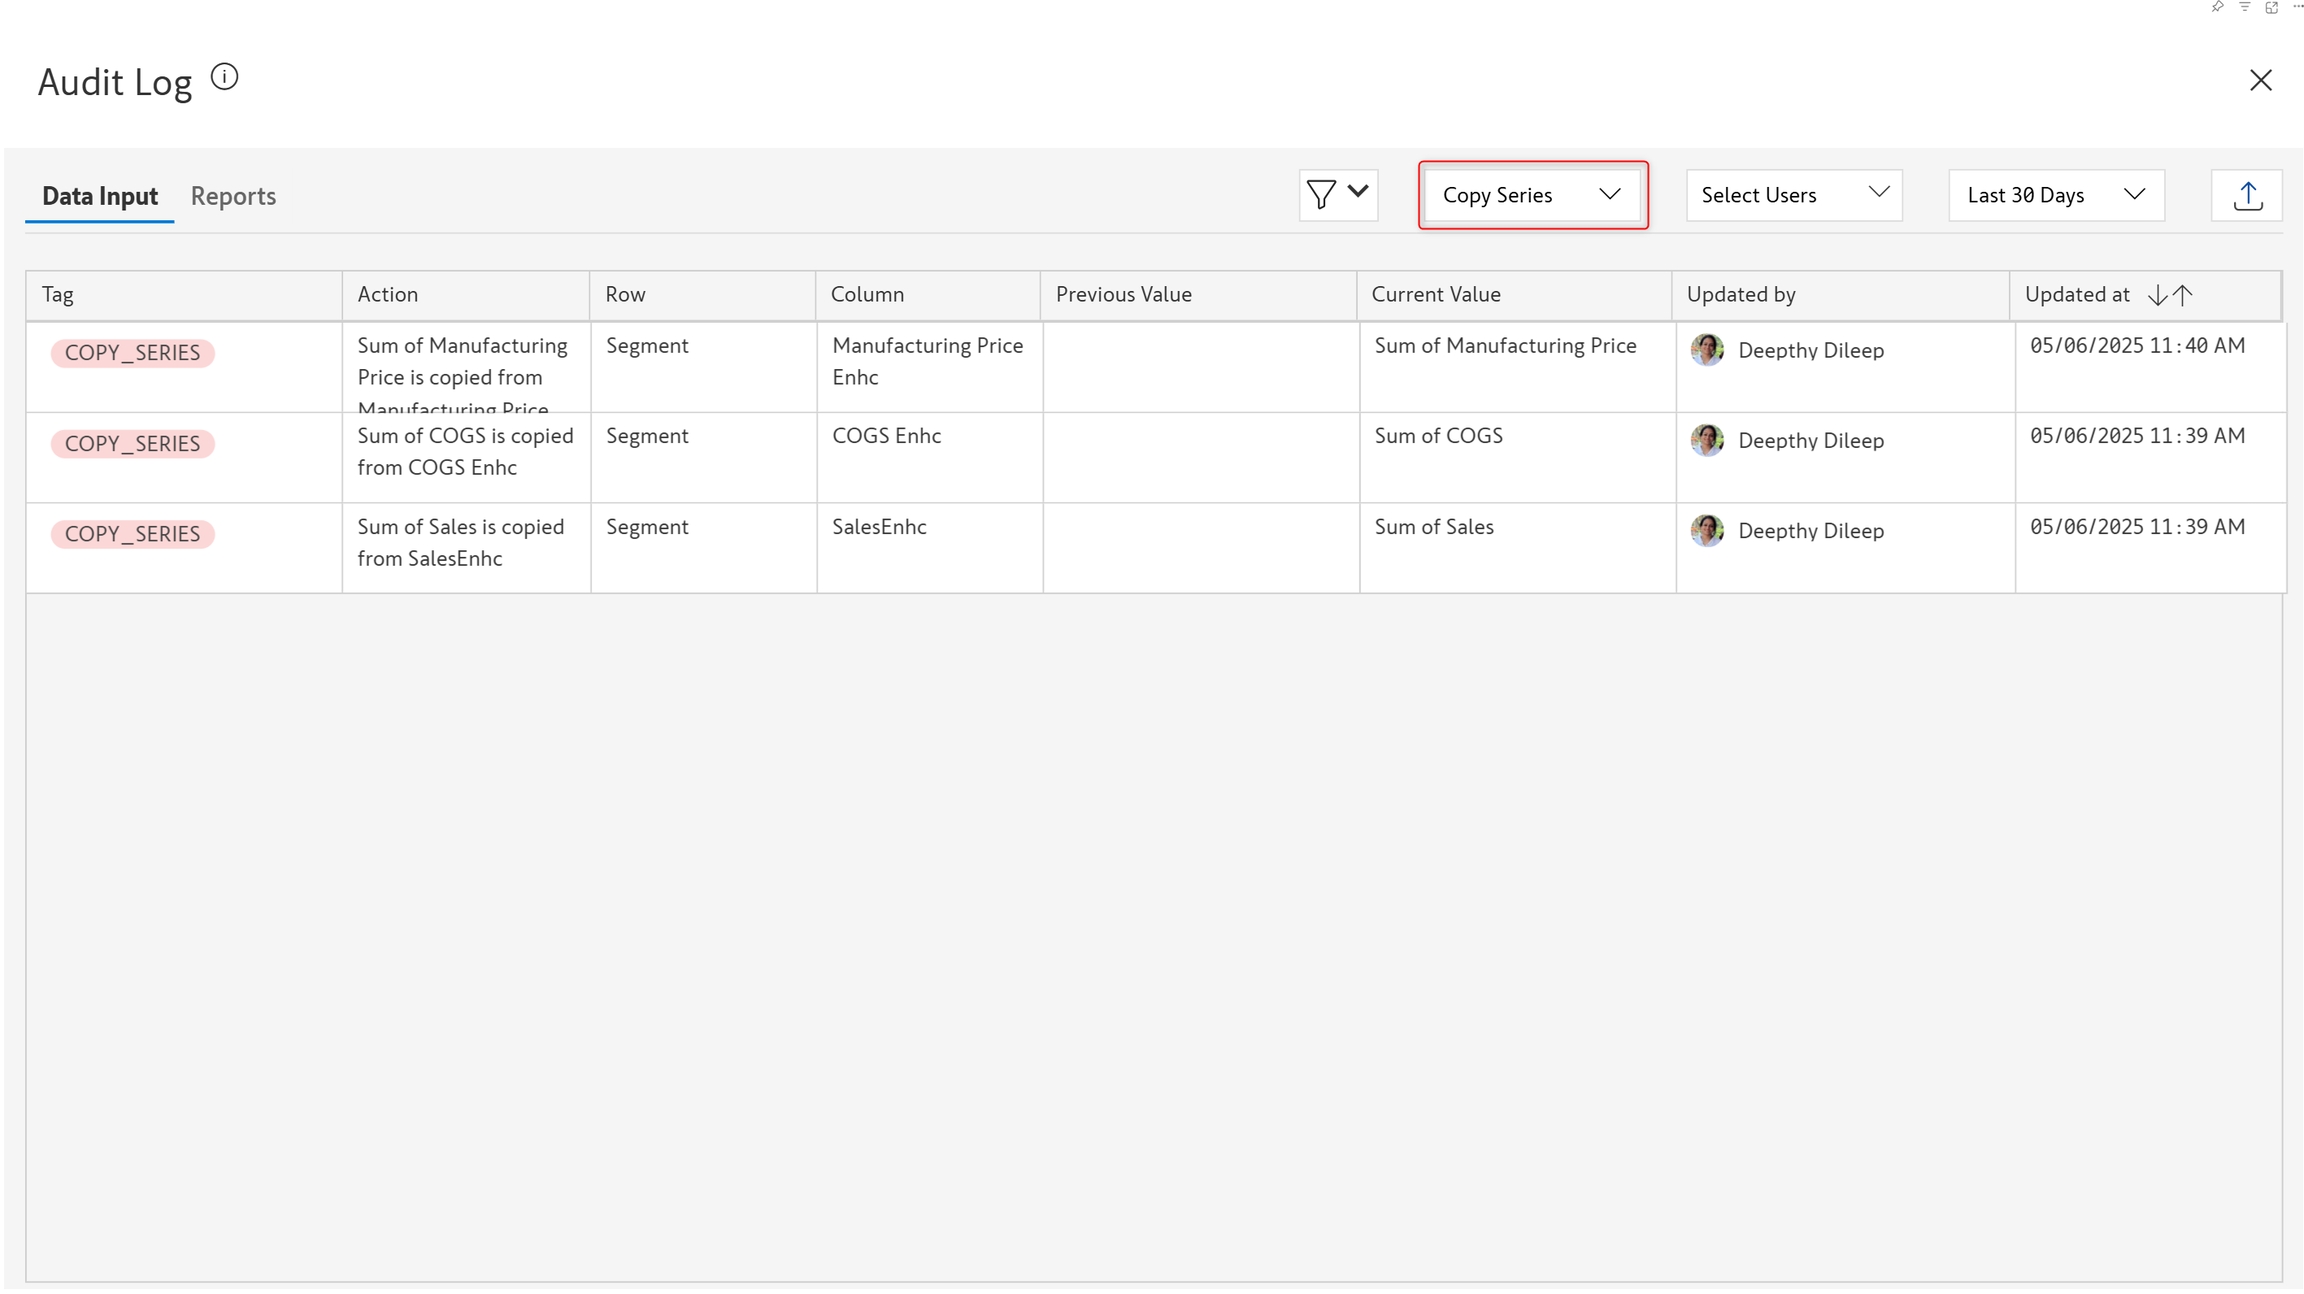Click the COPY_SERIES tag in the SalesEnhc row
This screenshot has width=2304, height=1294.
click(132, 534)
